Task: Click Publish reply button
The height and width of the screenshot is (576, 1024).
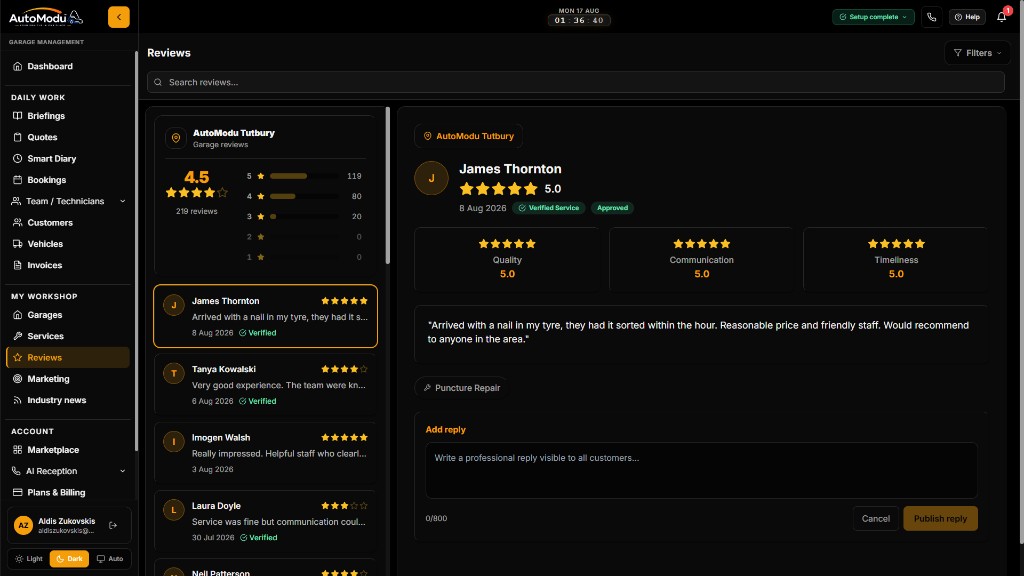Action: coord(940,519)
